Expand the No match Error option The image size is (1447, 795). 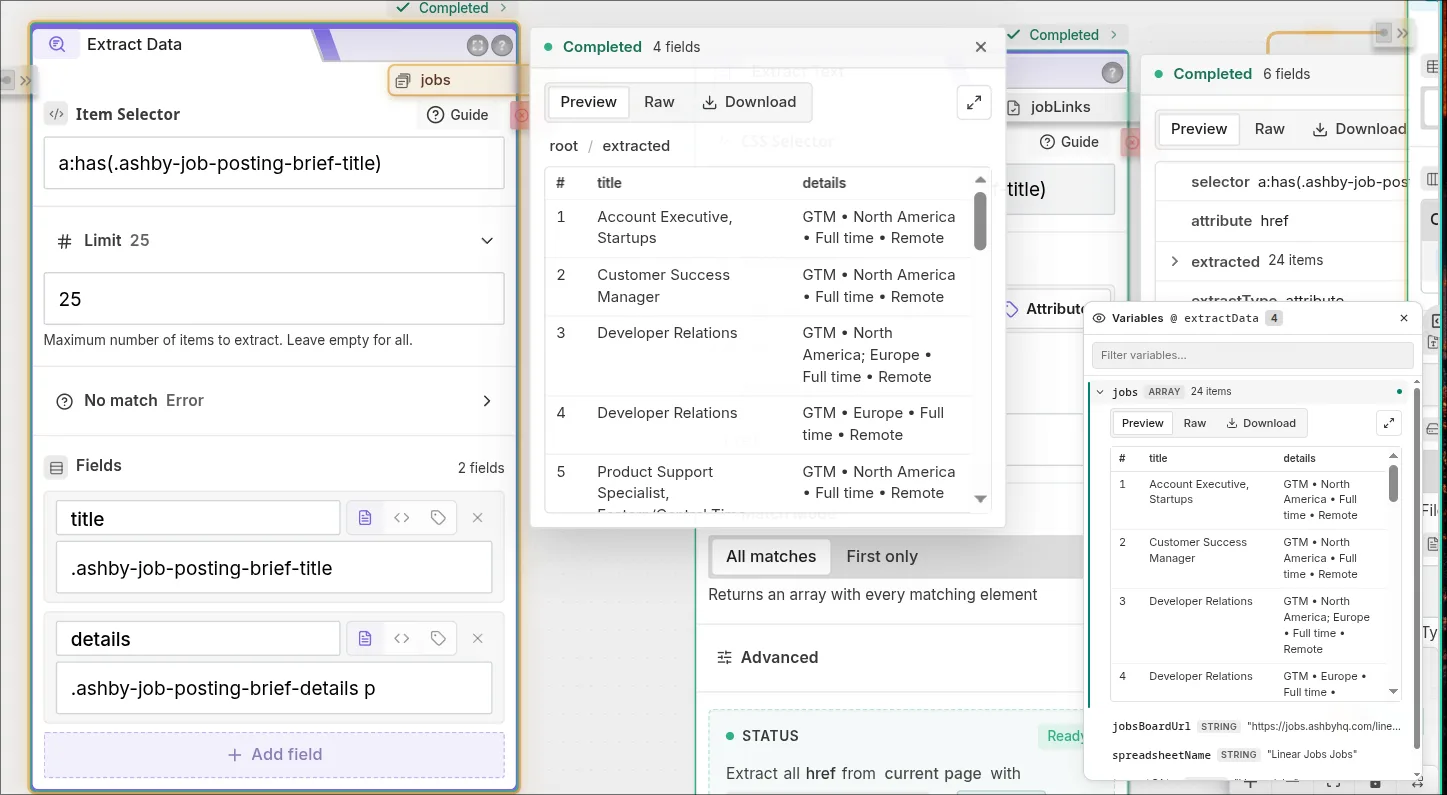[x=487, y=400]
